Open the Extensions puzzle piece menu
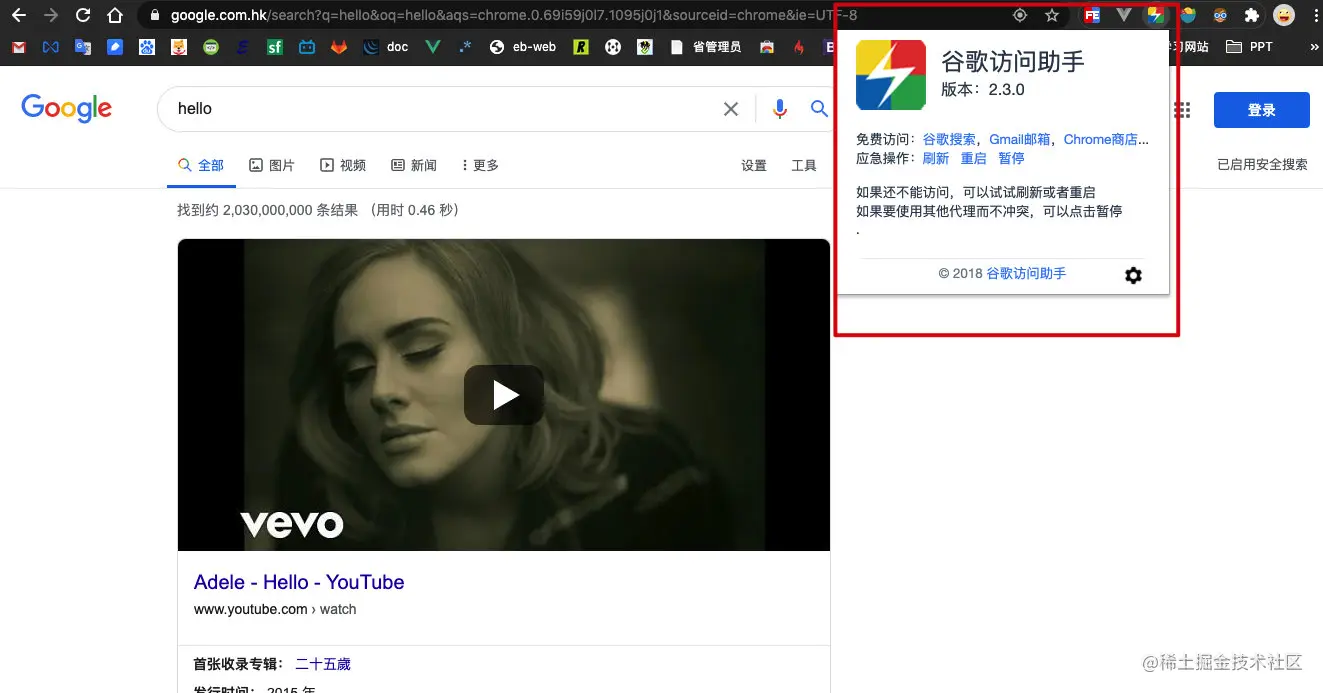Viewport: 1323px width, 693px height. pyautogui.click(x=1251, y=15)
